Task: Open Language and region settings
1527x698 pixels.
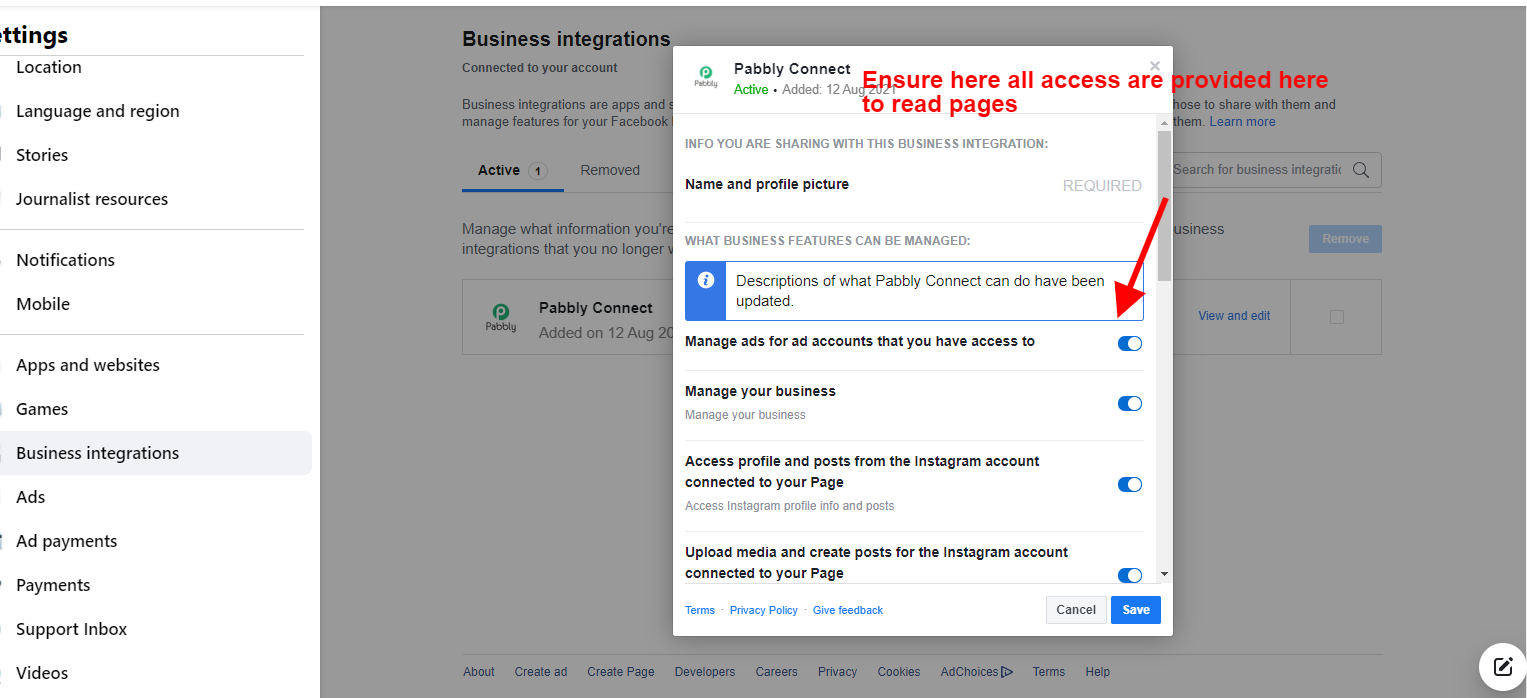Action: click(98, 111)
